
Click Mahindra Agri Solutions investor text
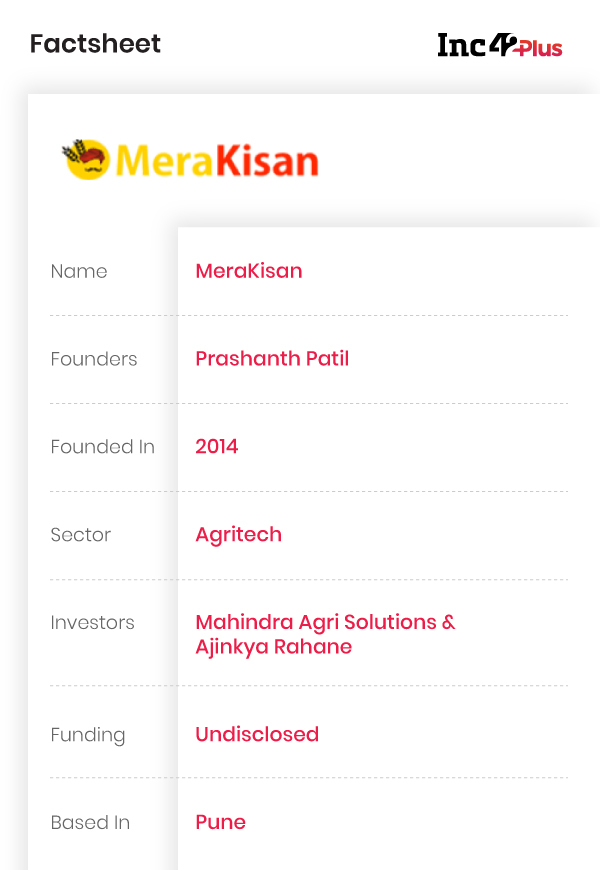click(x=316, y=622)
